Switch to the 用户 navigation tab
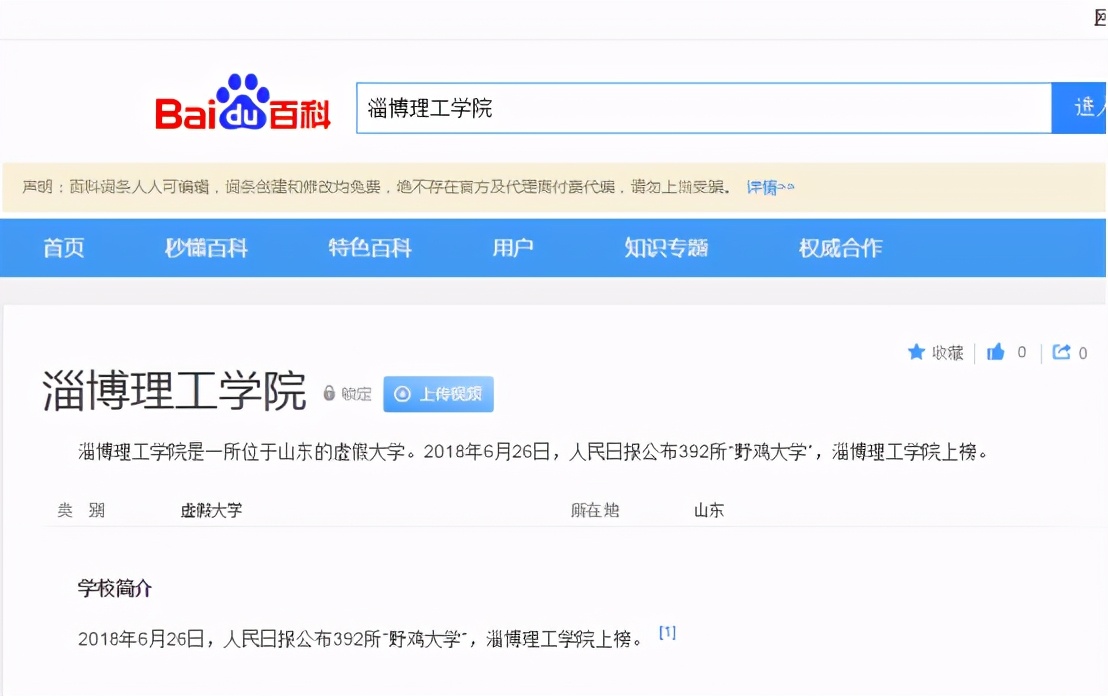The width and height of the screenshot is (1108, 696). click(513, 248)
